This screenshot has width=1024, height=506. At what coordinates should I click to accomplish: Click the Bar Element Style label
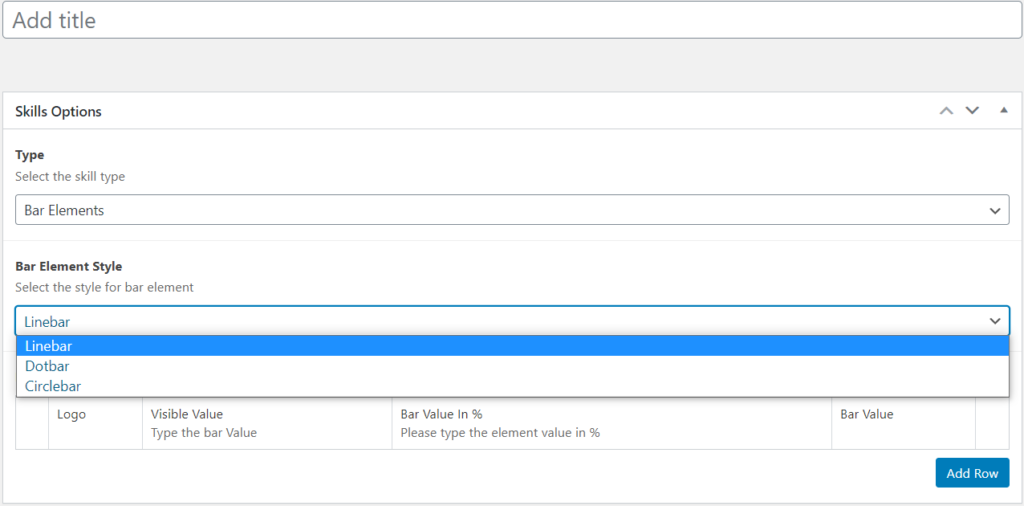(x=69, y=266)
